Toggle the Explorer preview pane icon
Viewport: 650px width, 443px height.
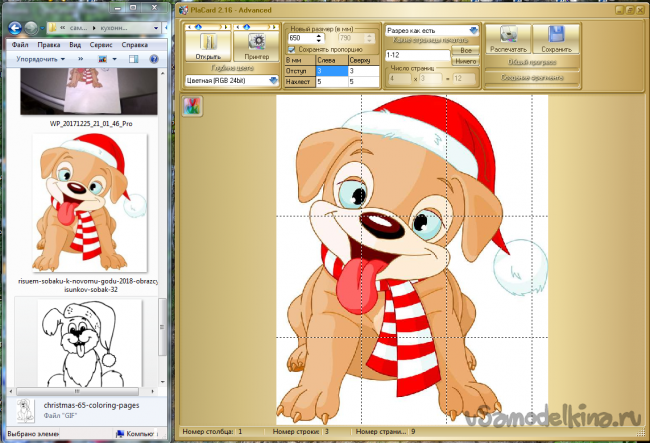pyautogui.click(x=134, y=60)
